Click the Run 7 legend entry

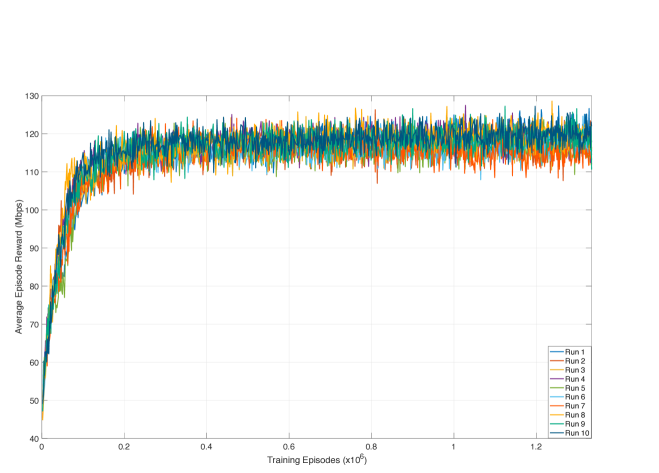(567, 406)
